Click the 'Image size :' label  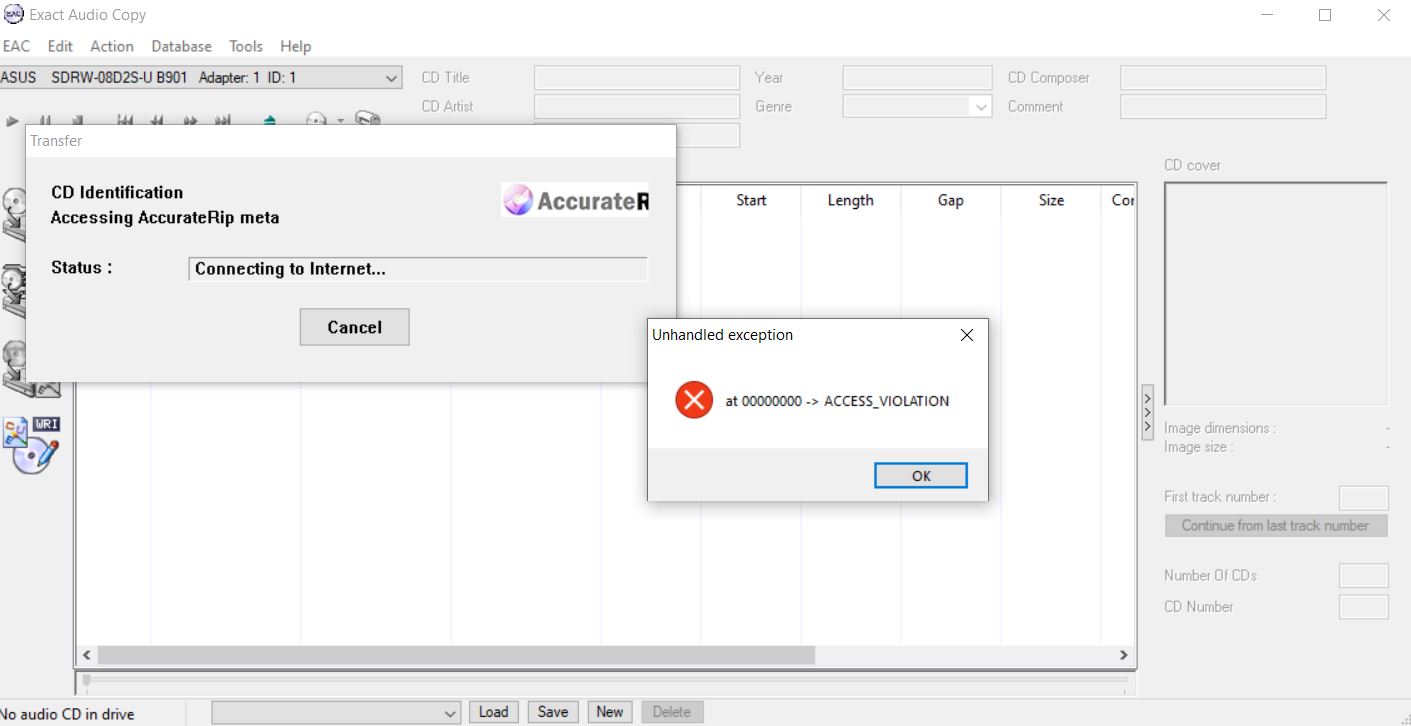click(x=1199, y=447)
